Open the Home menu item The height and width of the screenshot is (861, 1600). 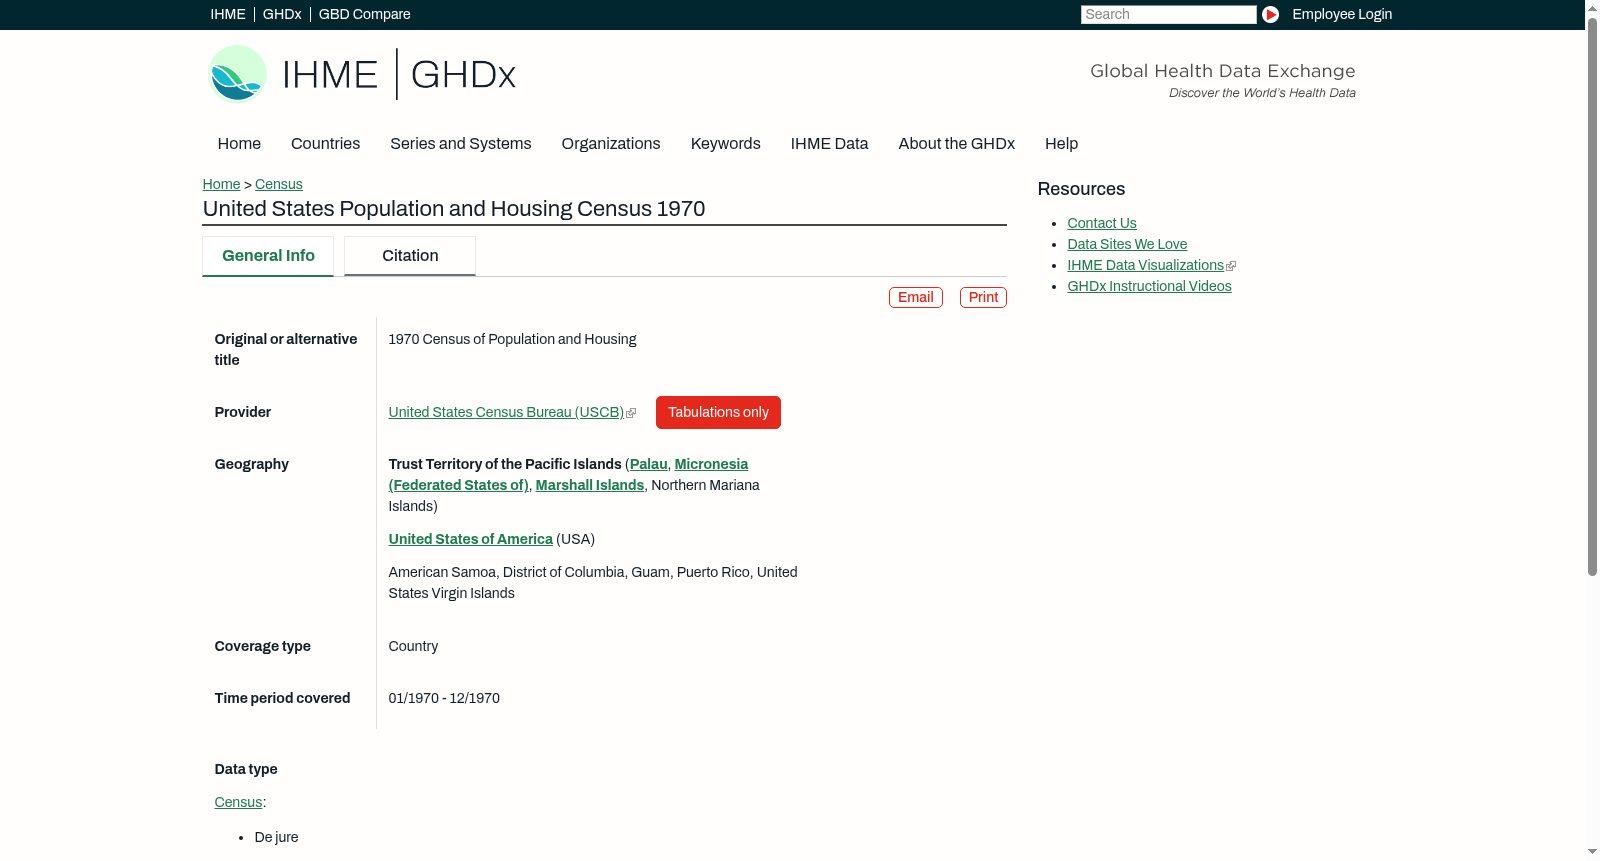click(239, 144)
